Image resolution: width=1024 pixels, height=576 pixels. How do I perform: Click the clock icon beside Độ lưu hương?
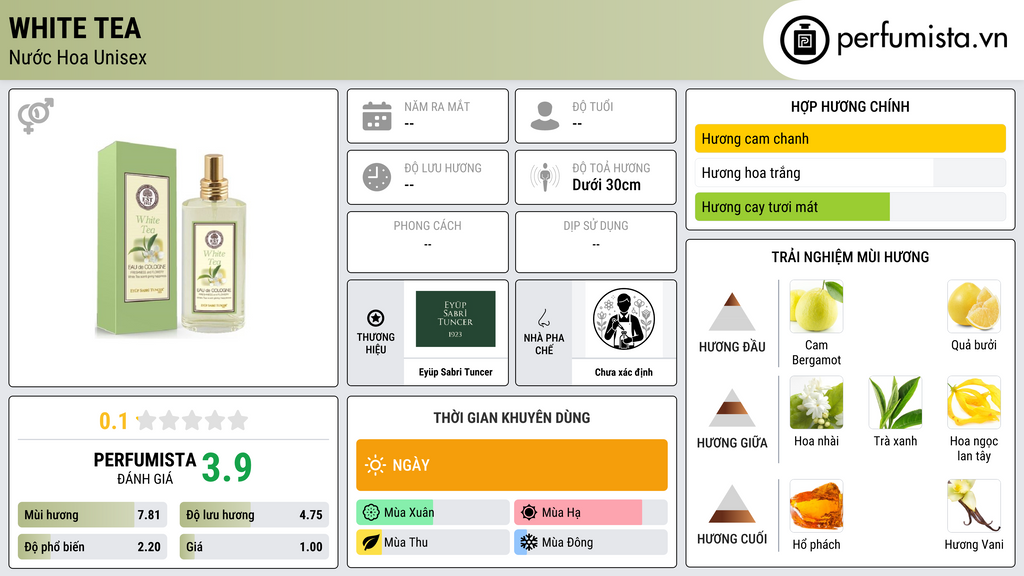[377, 177]
